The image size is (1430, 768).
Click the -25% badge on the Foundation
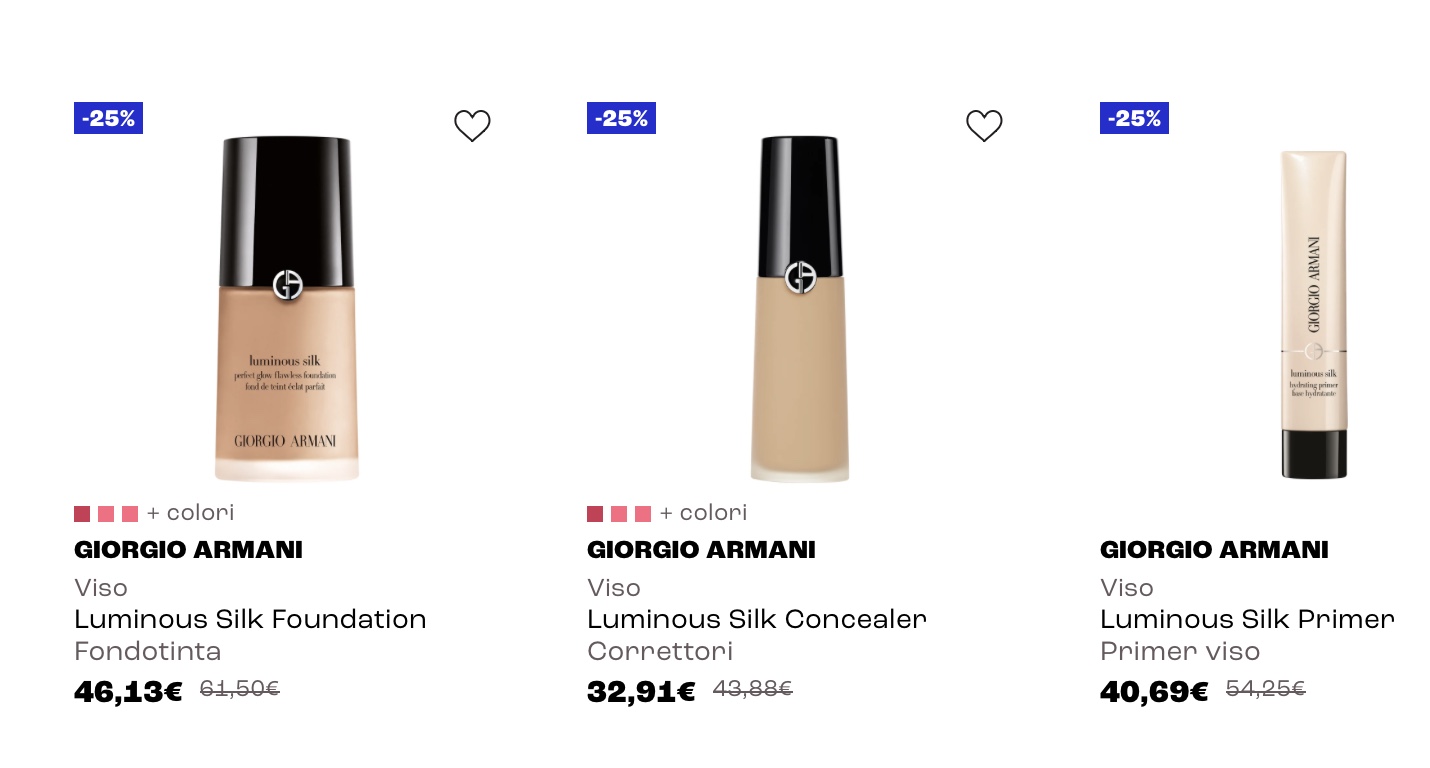[x=108, y=118]
